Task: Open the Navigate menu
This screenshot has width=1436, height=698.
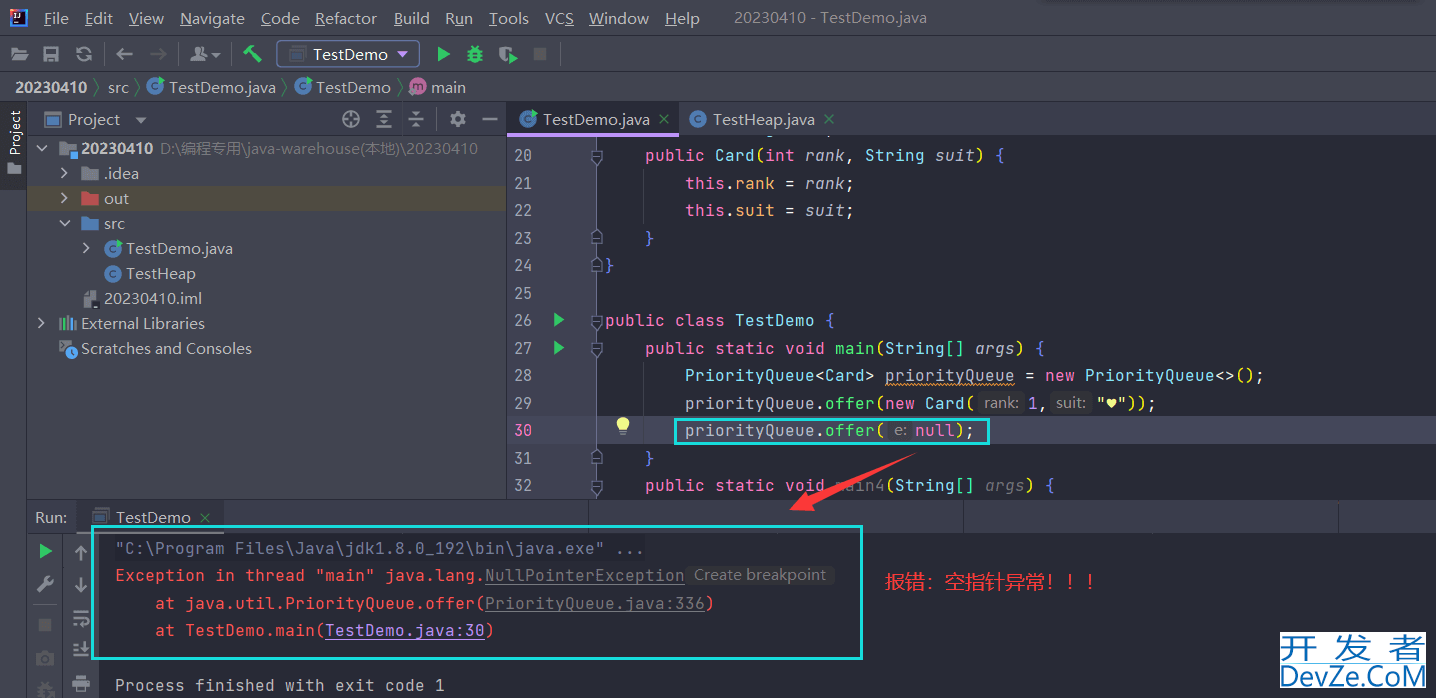Action: 212,18
